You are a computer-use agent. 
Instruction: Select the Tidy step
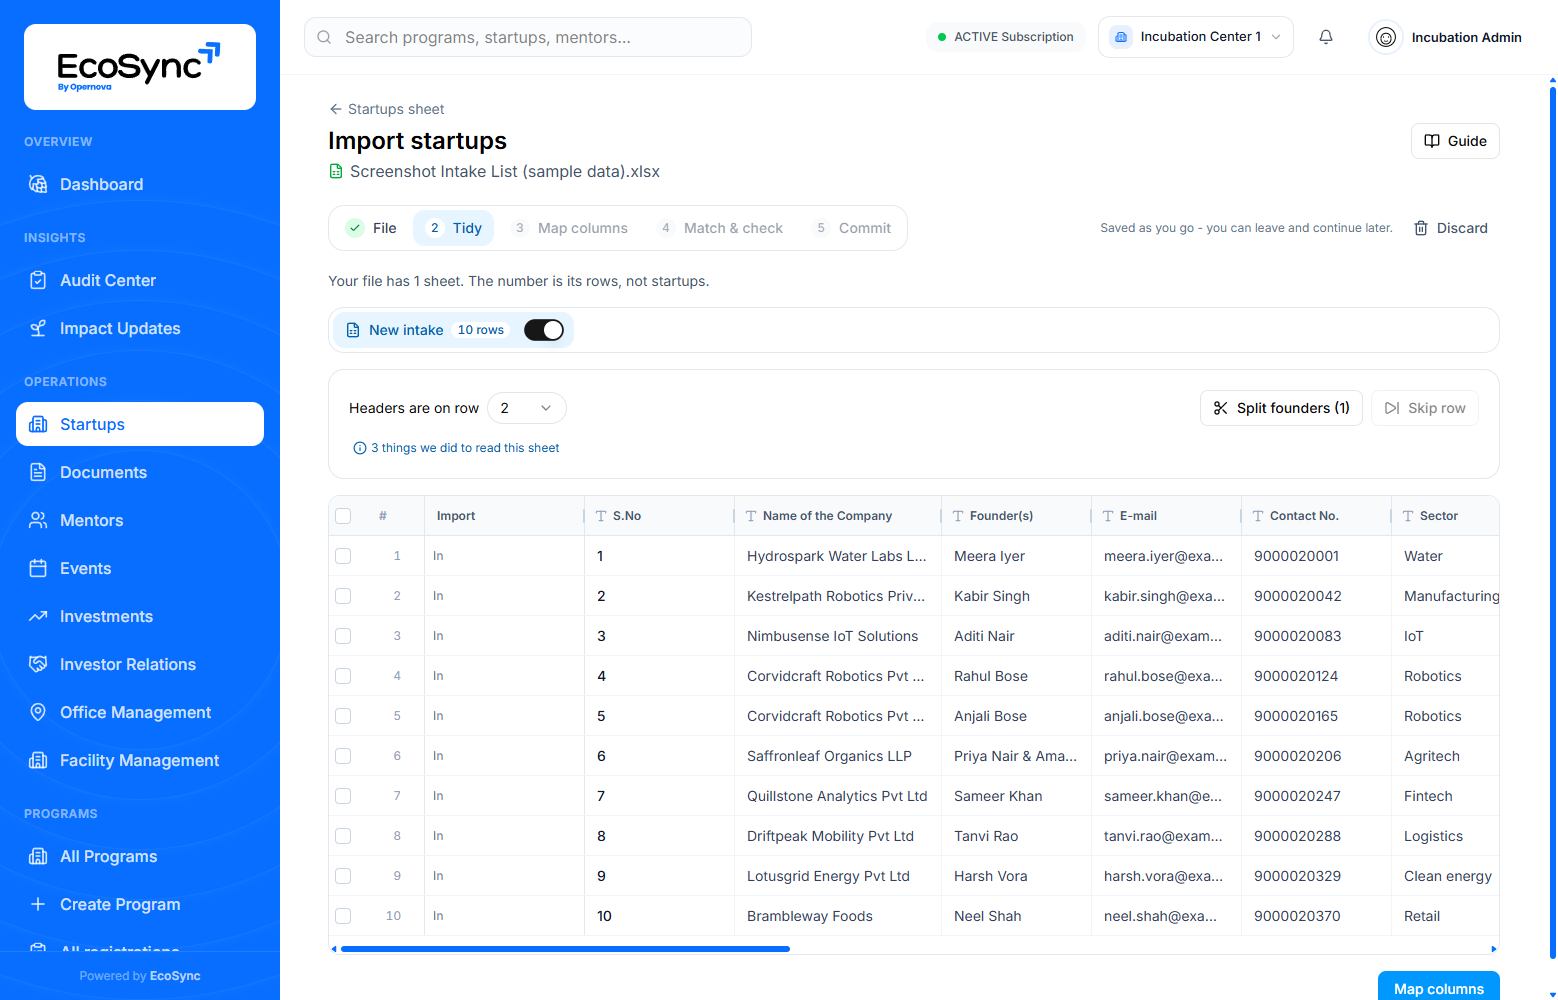pos(455,228)
